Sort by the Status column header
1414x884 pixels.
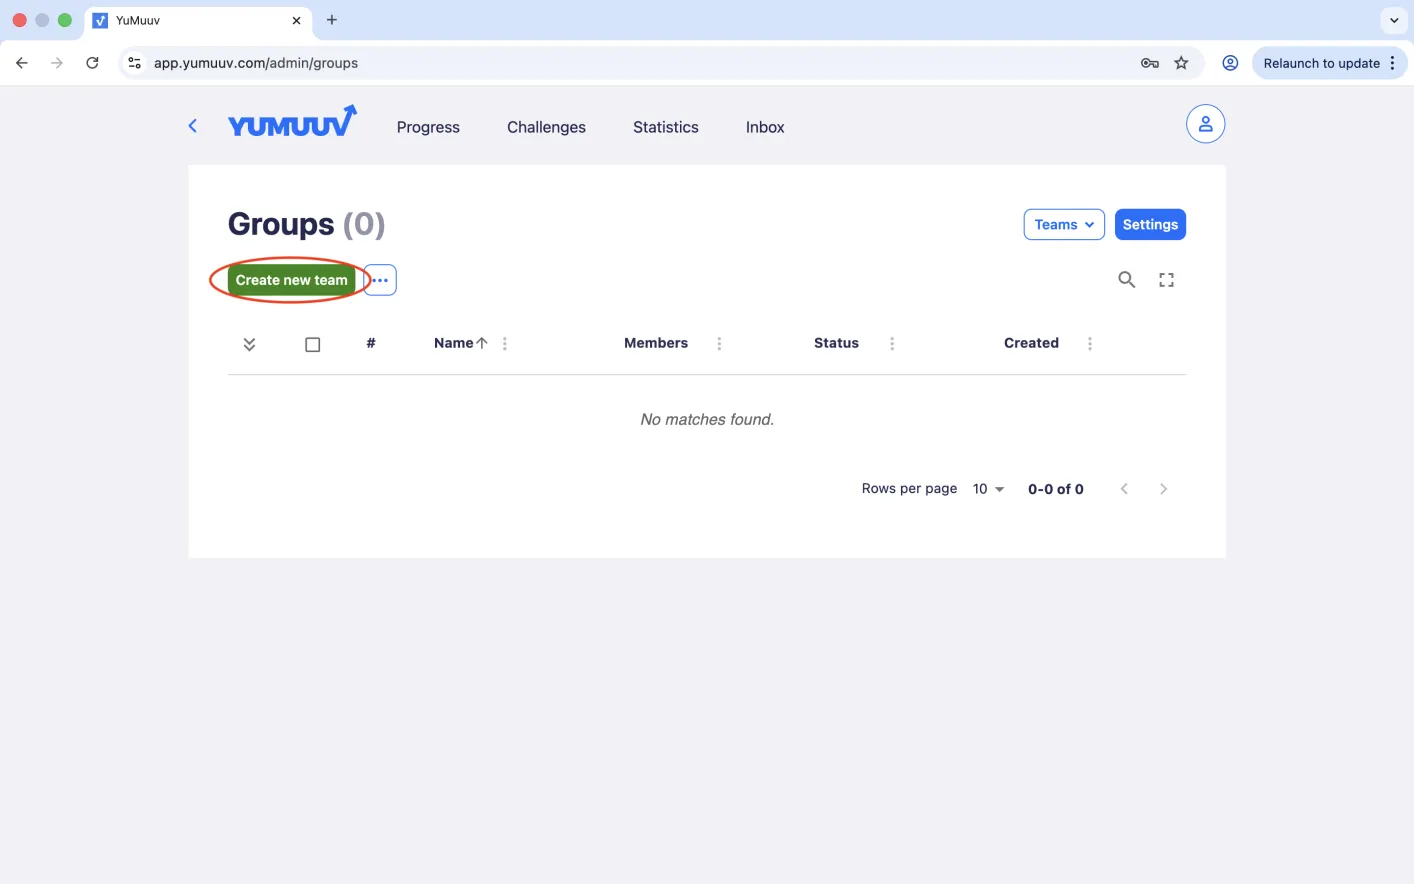836,343
